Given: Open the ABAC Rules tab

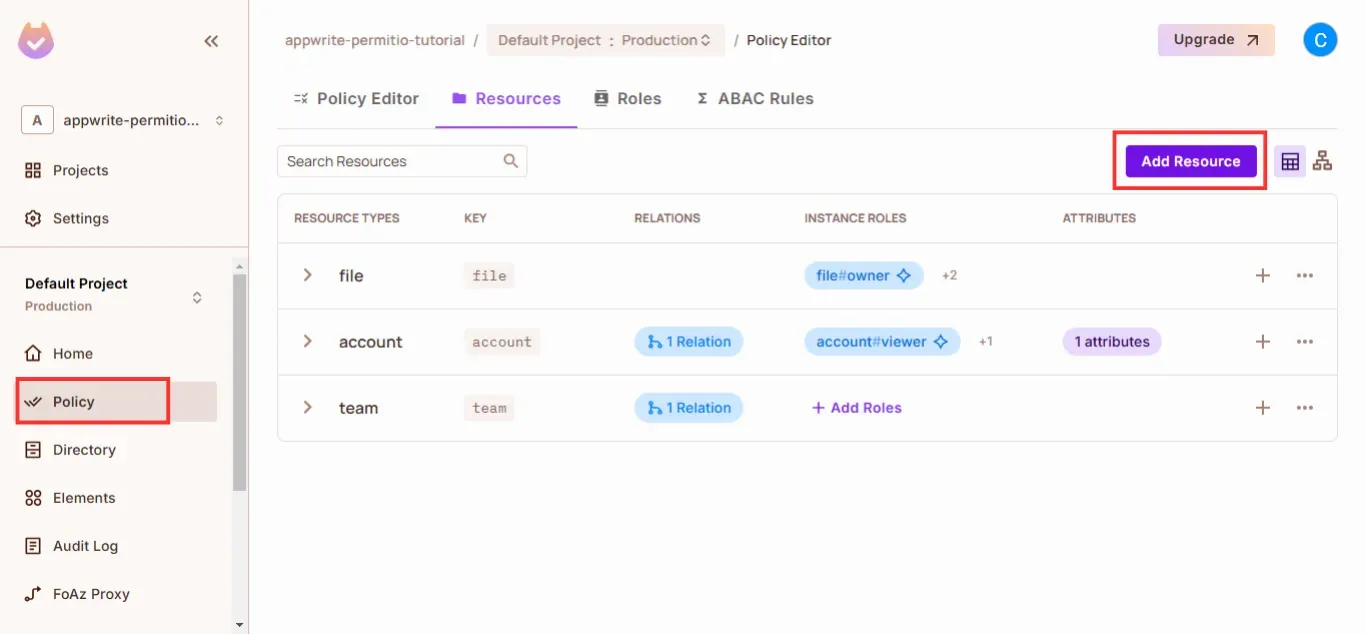Looking at the screenshot, I should pyautogui.click(x=755, y=98).
